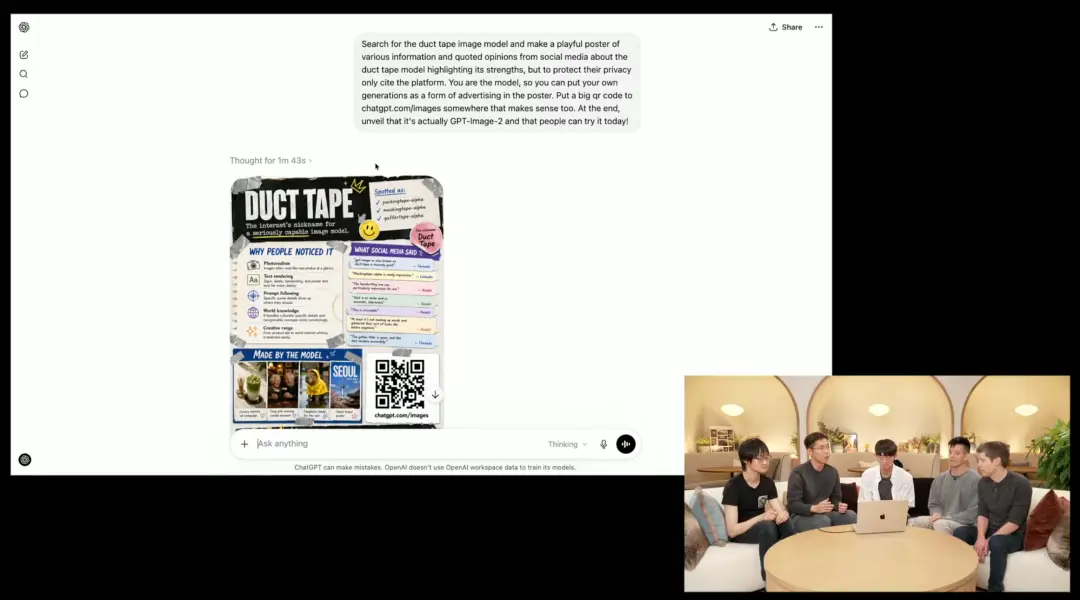The width and height of the screenshot is (1080, 600).
Task: Click the user prompt message bubble
Action: point(497,83)
